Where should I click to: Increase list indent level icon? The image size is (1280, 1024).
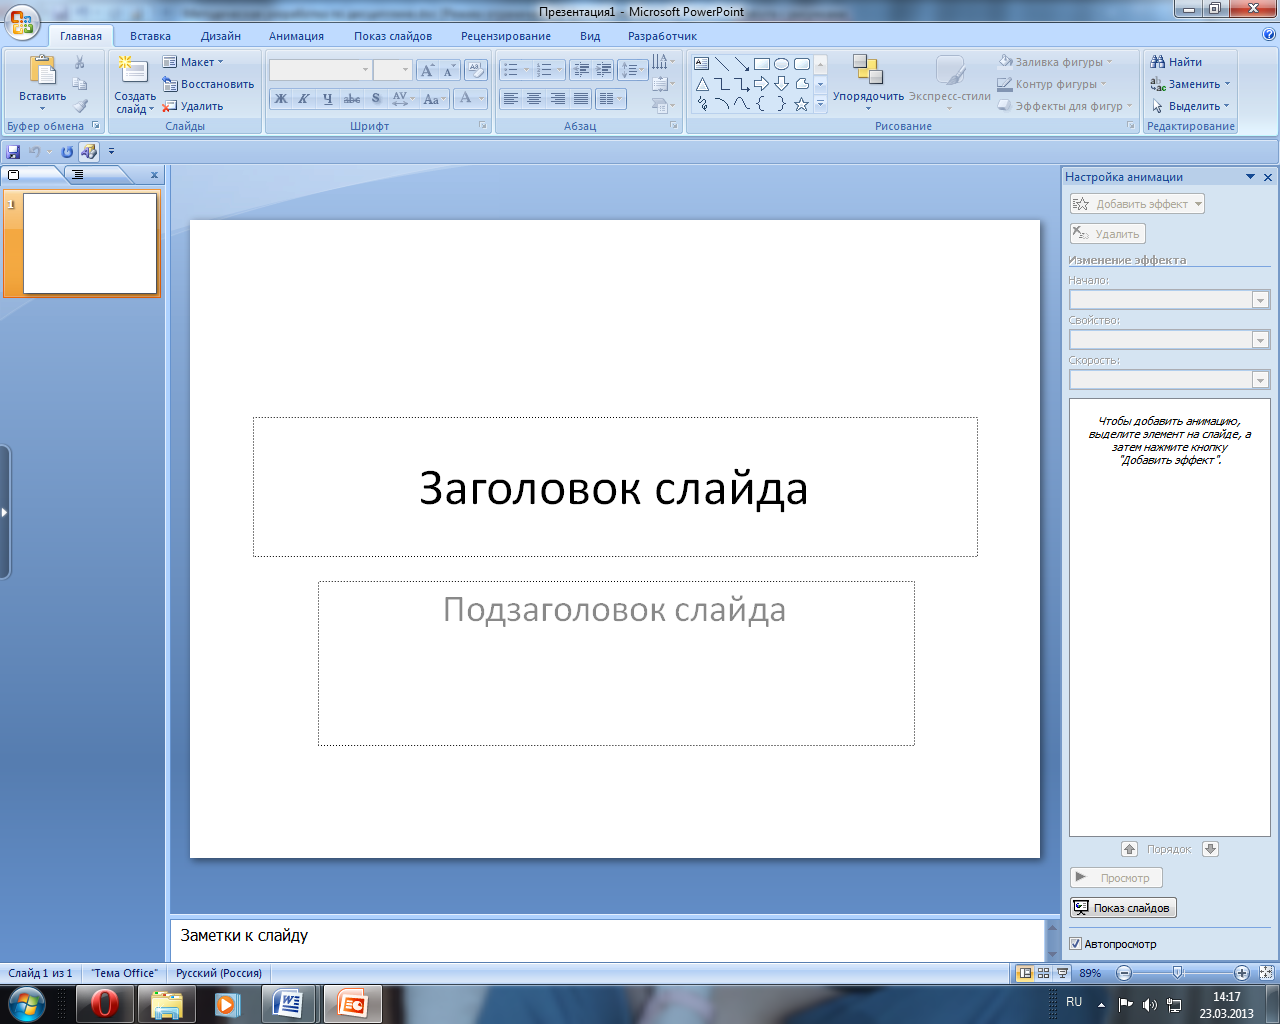click(x=603, y=70)
